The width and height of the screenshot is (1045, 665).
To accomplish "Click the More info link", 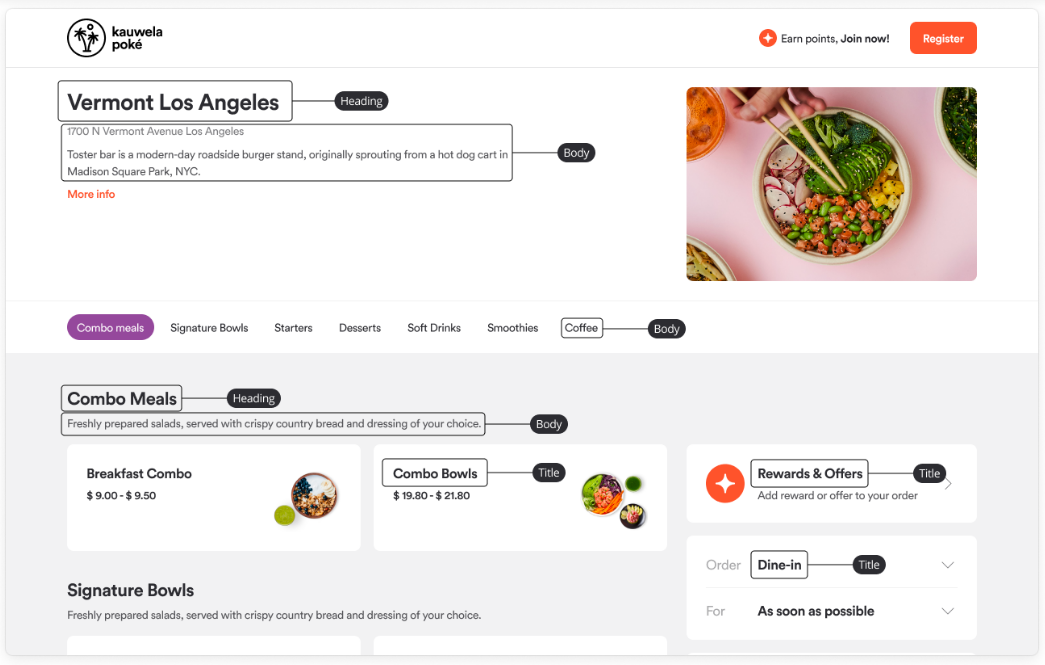I will (x=91, y=194).
